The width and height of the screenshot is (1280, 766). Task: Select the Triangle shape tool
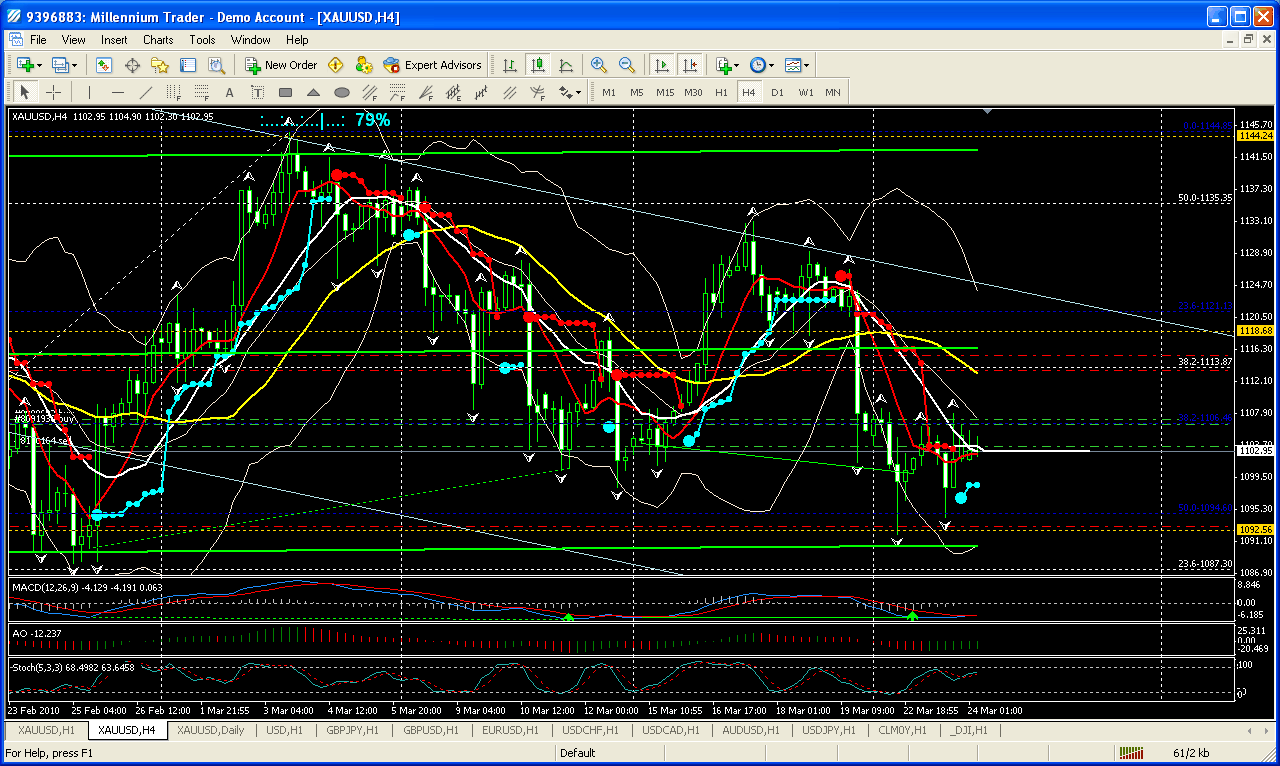click(x=313, y=92)
